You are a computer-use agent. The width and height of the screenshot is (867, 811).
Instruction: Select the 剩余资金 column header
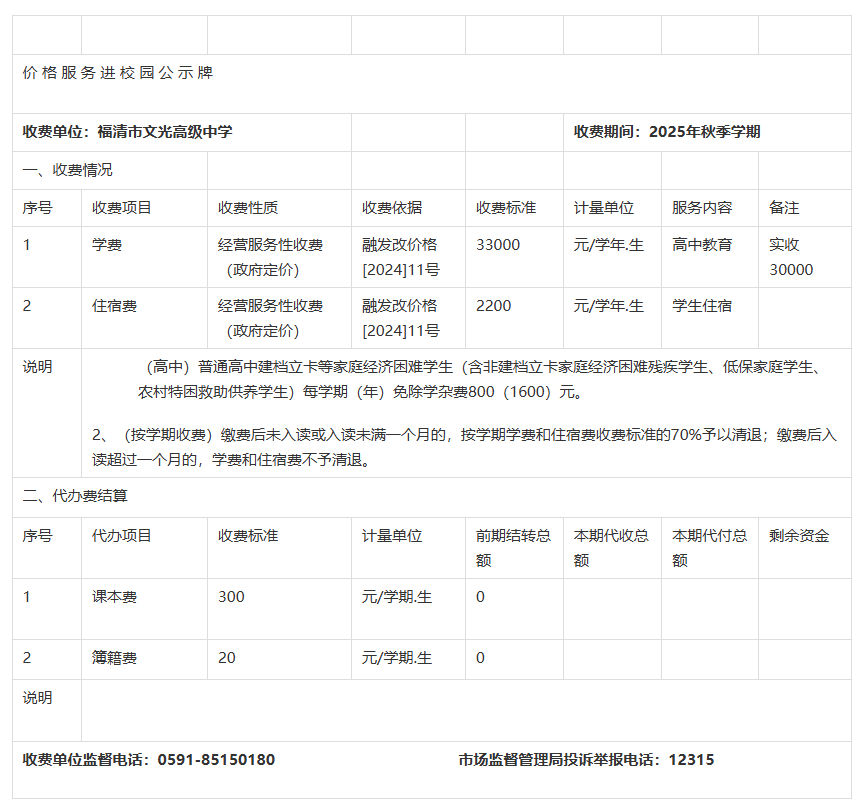[799, 536]
